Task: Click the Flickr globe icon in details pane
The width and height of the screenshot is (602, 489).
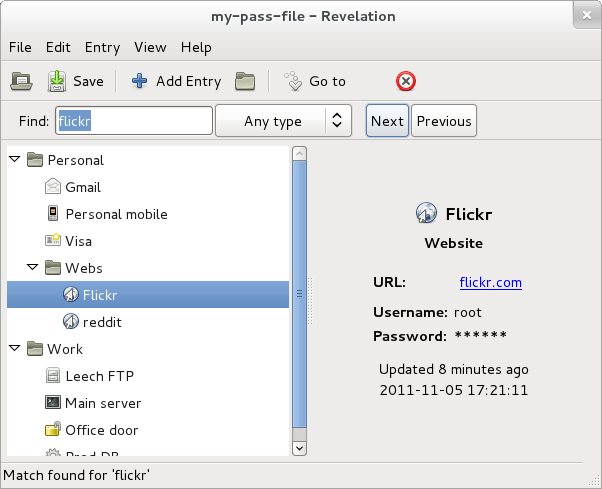Action: coord(426,213)
